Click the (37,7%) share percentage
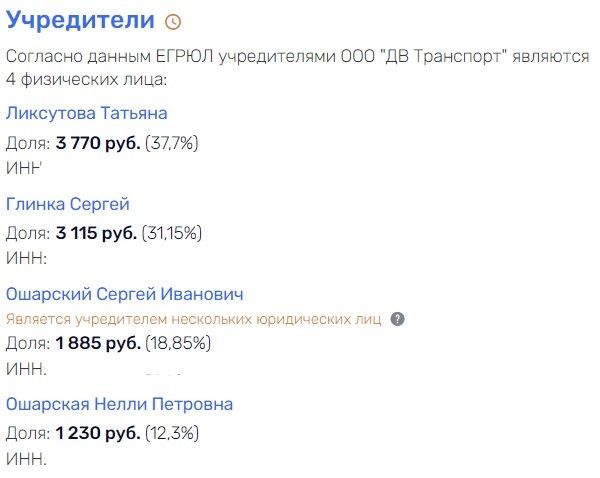The height and width of the screenshot is (478, 600). [172, 143]
